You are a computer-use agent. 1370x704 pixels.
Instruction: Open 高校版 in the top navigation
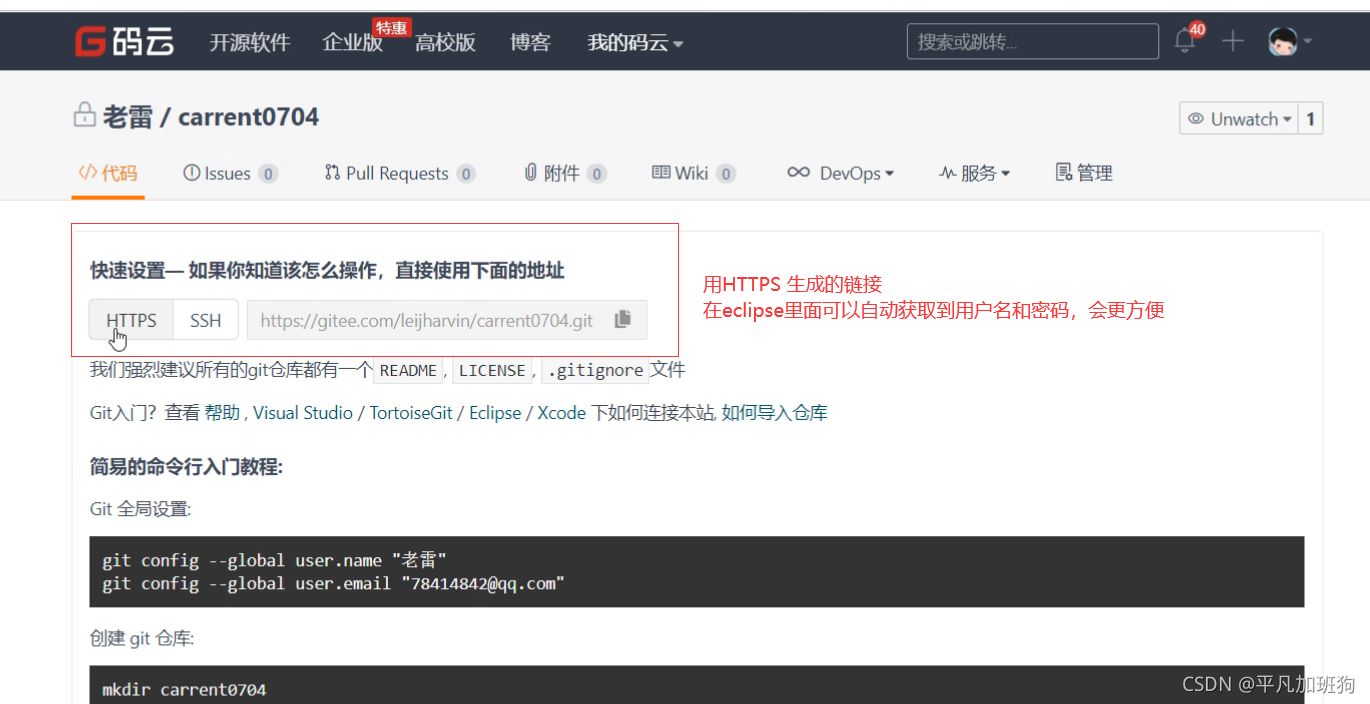[x=445, y=42]
